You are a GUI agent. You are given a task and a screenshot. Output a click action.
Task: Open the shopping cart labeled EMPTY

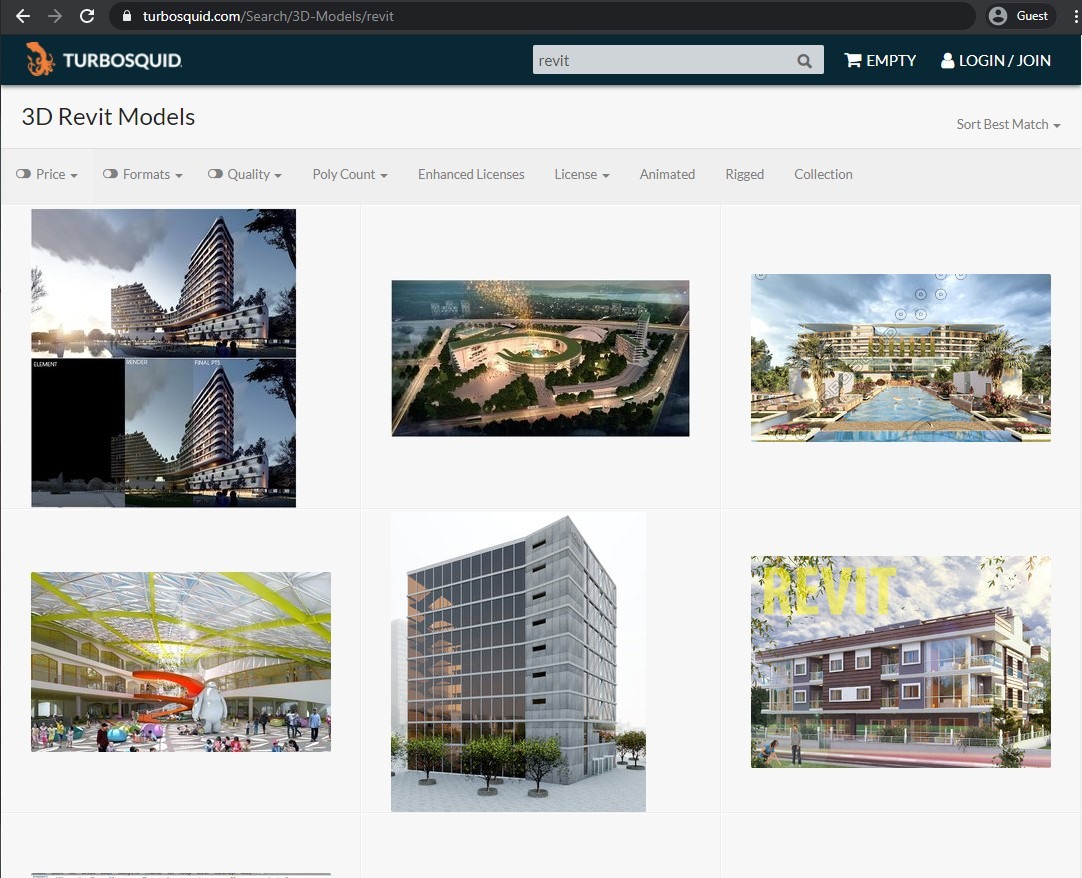click(879, 60)
